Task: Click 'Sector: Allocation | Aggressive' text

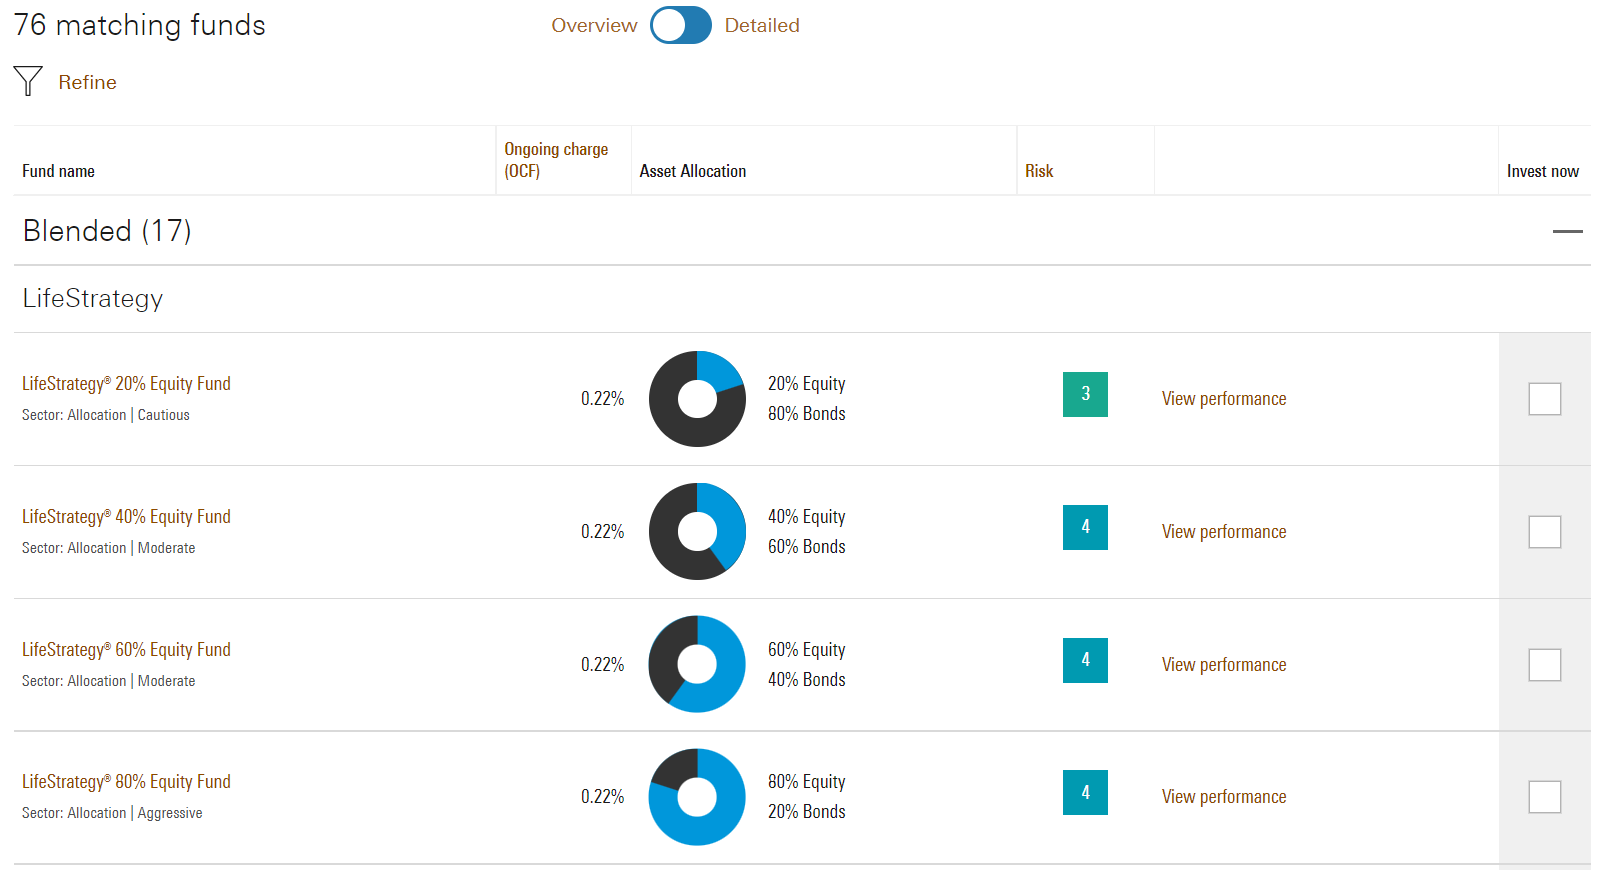Action: click(112, 813)
